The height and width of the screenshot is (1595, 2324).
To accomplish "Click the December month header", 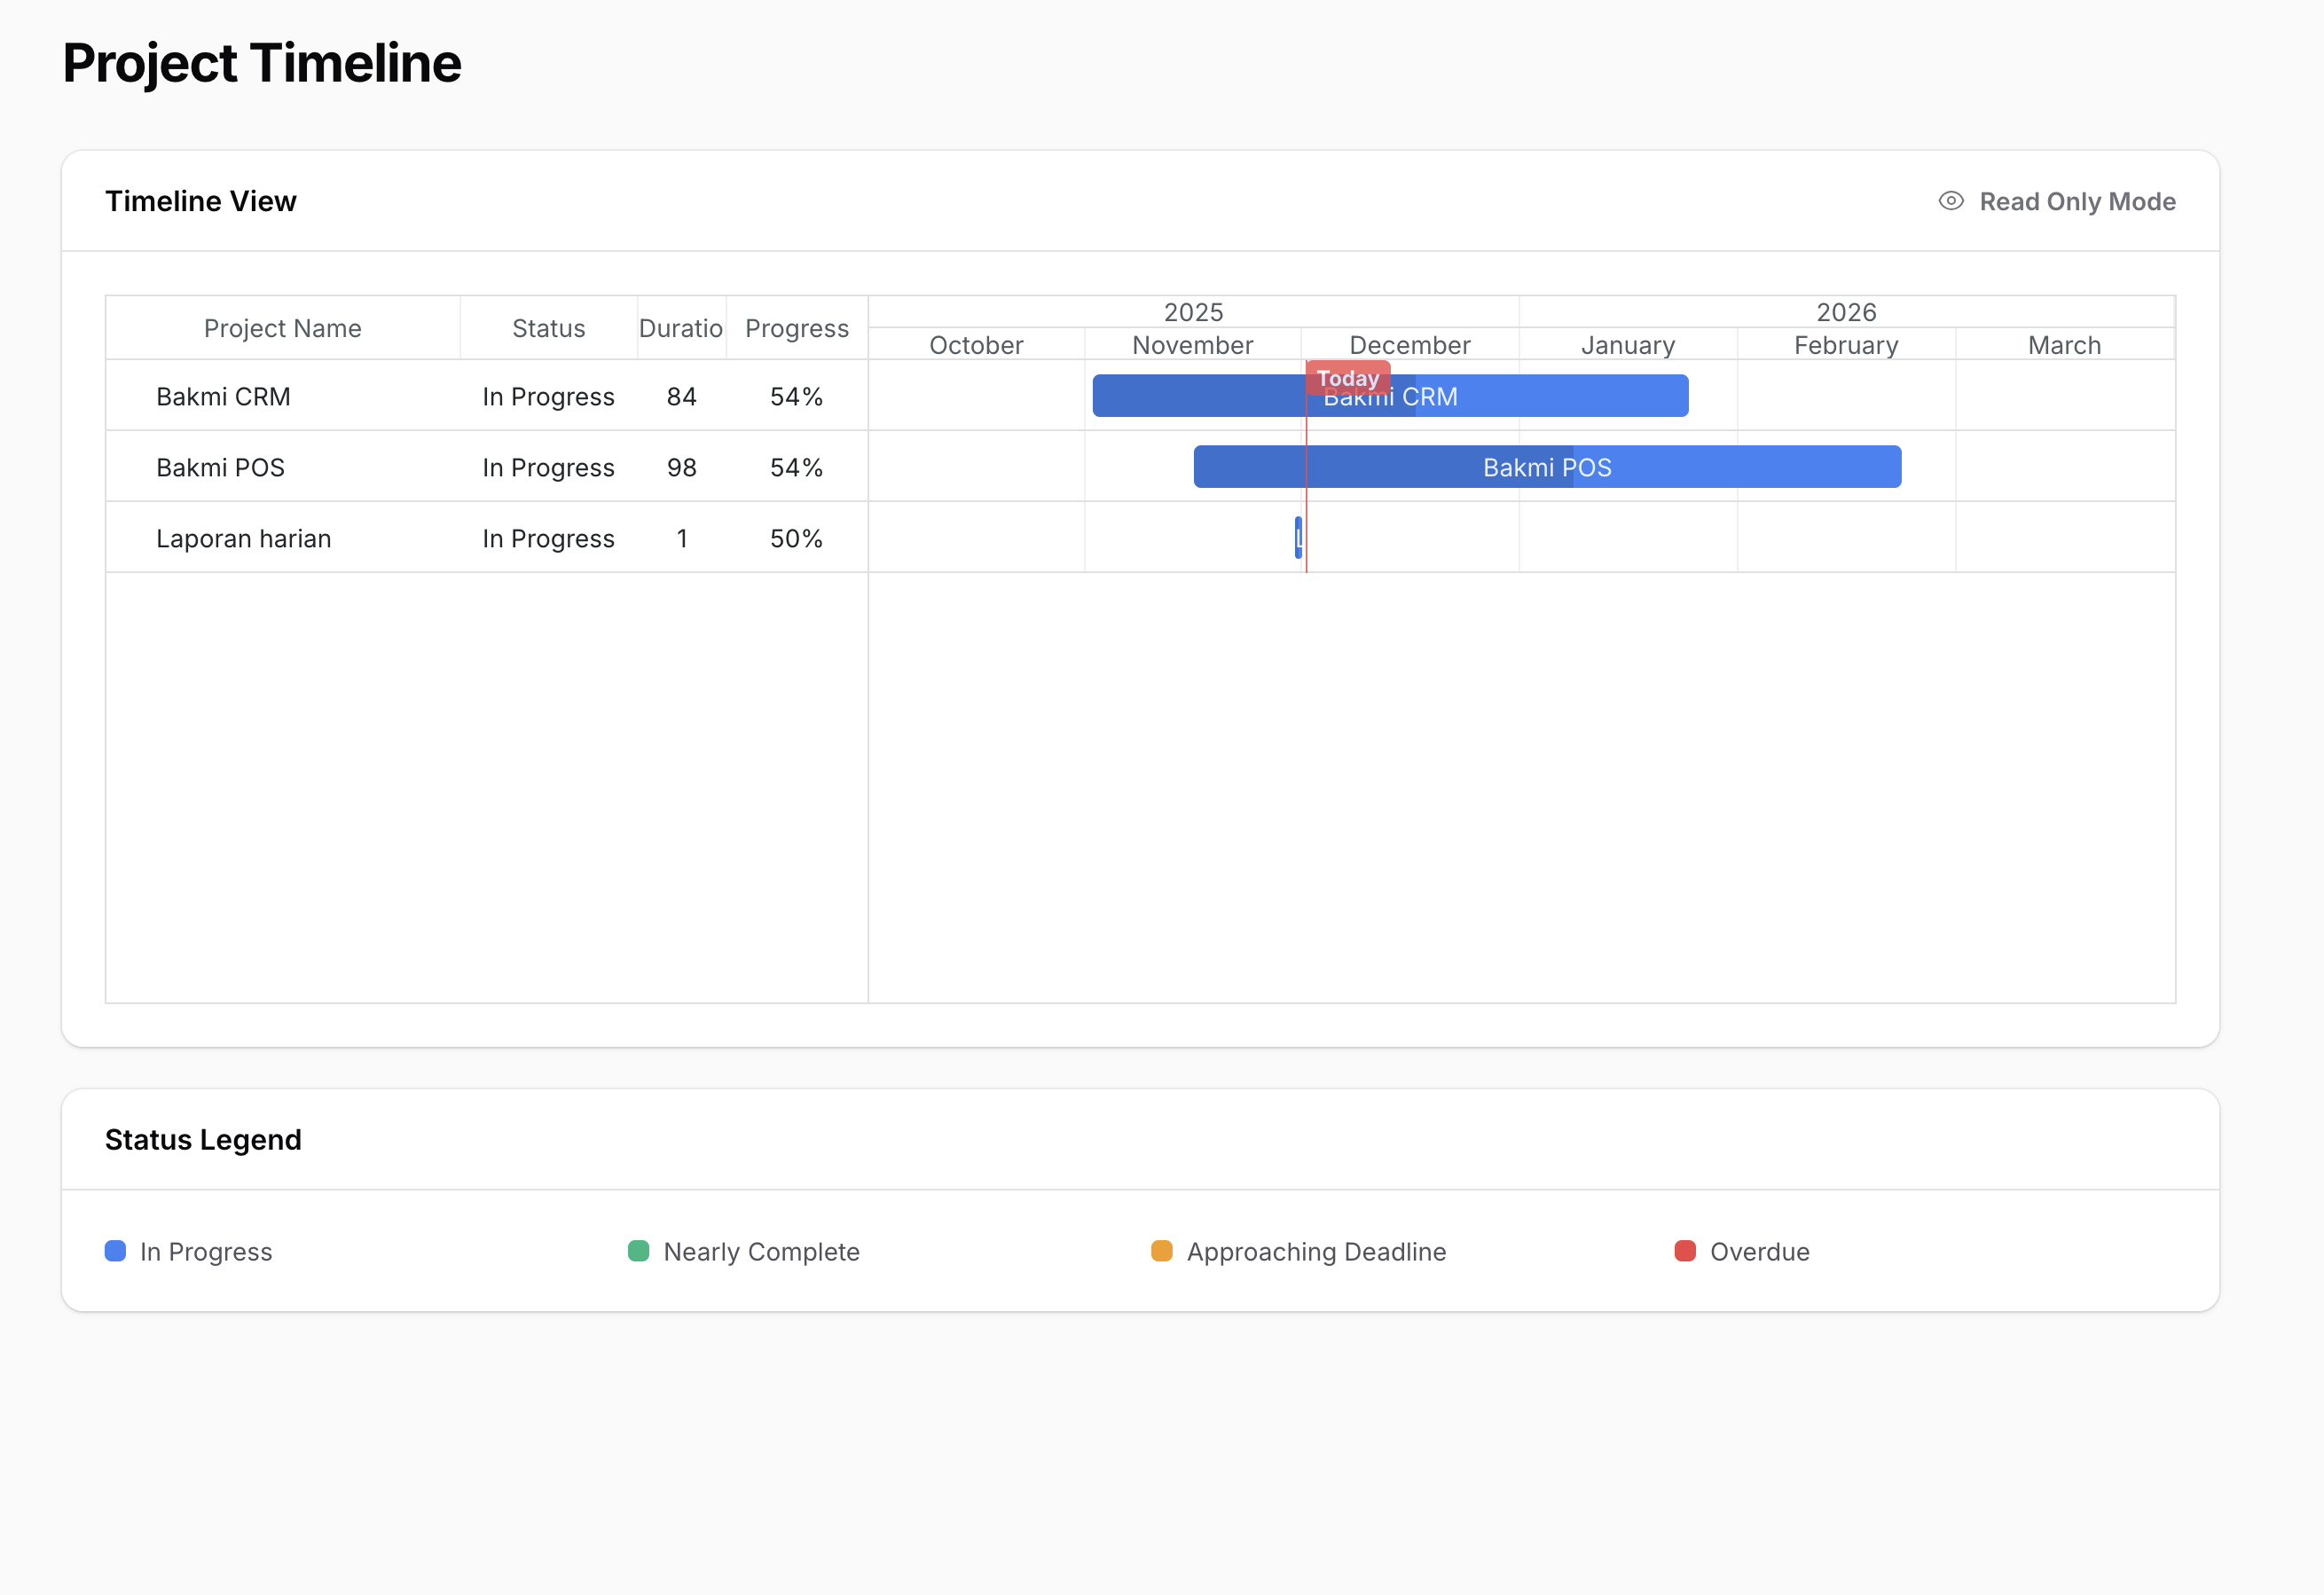I will pos(1409,345).
